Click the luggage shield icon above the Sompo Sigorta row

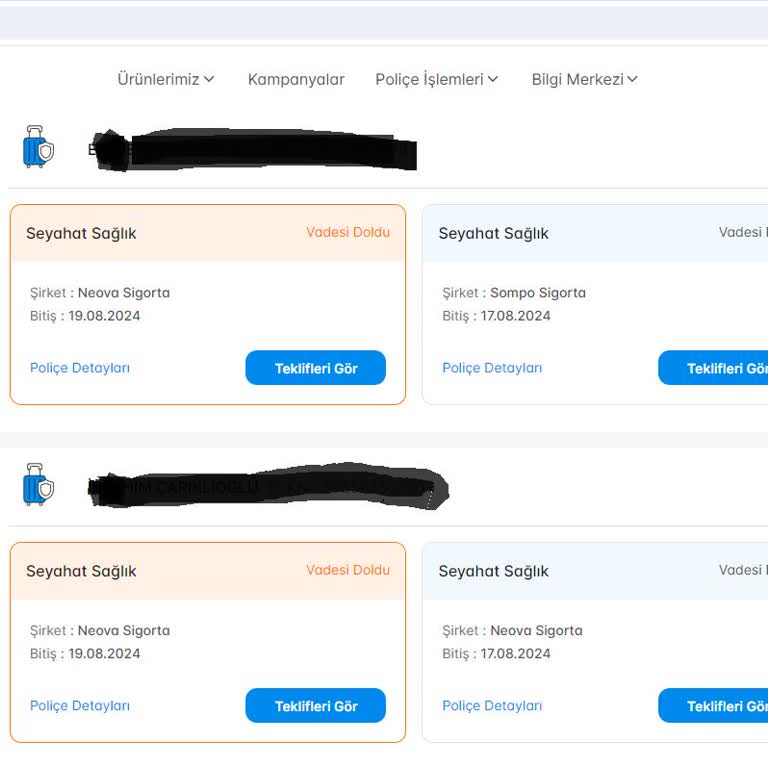coord(38,146)
